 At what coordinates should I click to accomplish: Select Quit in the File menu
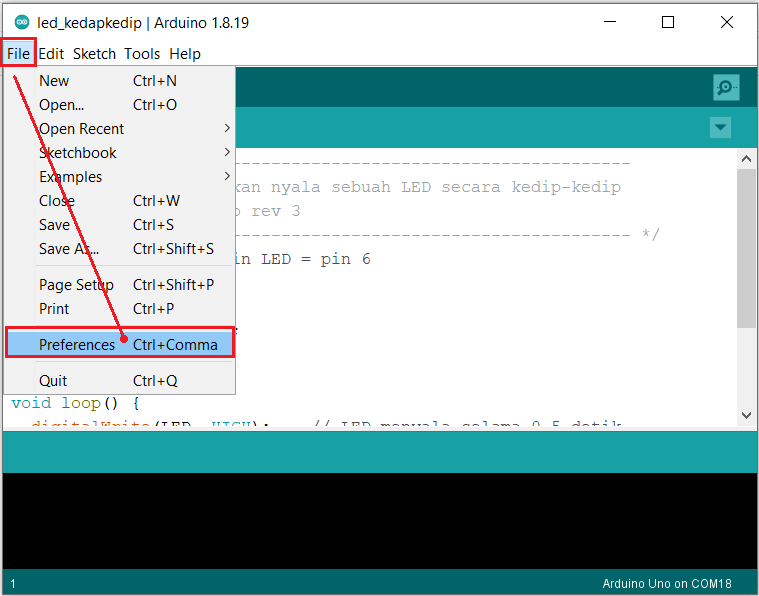click(x=120, y=381)
